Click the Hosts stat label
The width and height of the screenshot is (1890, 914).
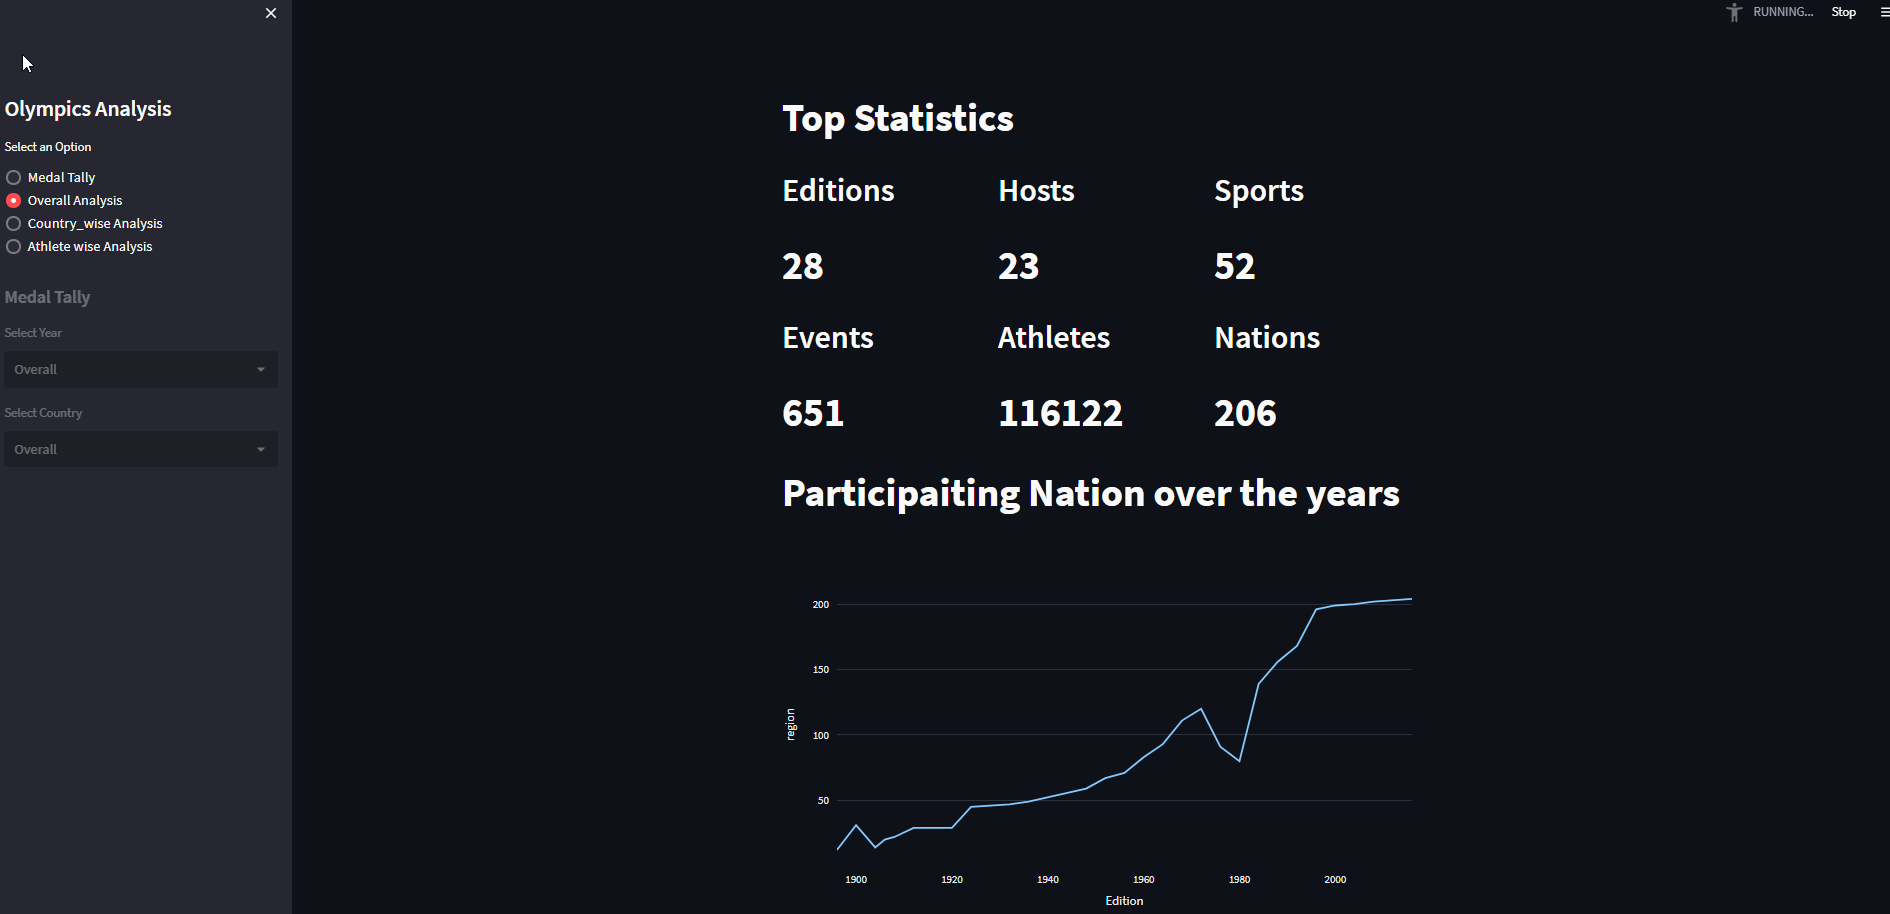1036,191
